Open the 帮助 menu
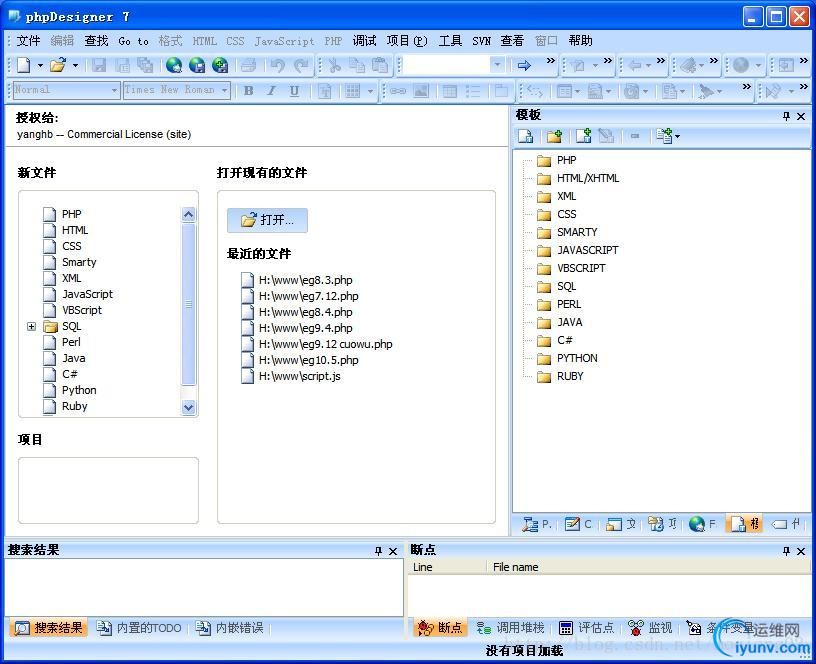Image resolution: width=816 pixels, height=664 pixels. click(x=580, y=41)
